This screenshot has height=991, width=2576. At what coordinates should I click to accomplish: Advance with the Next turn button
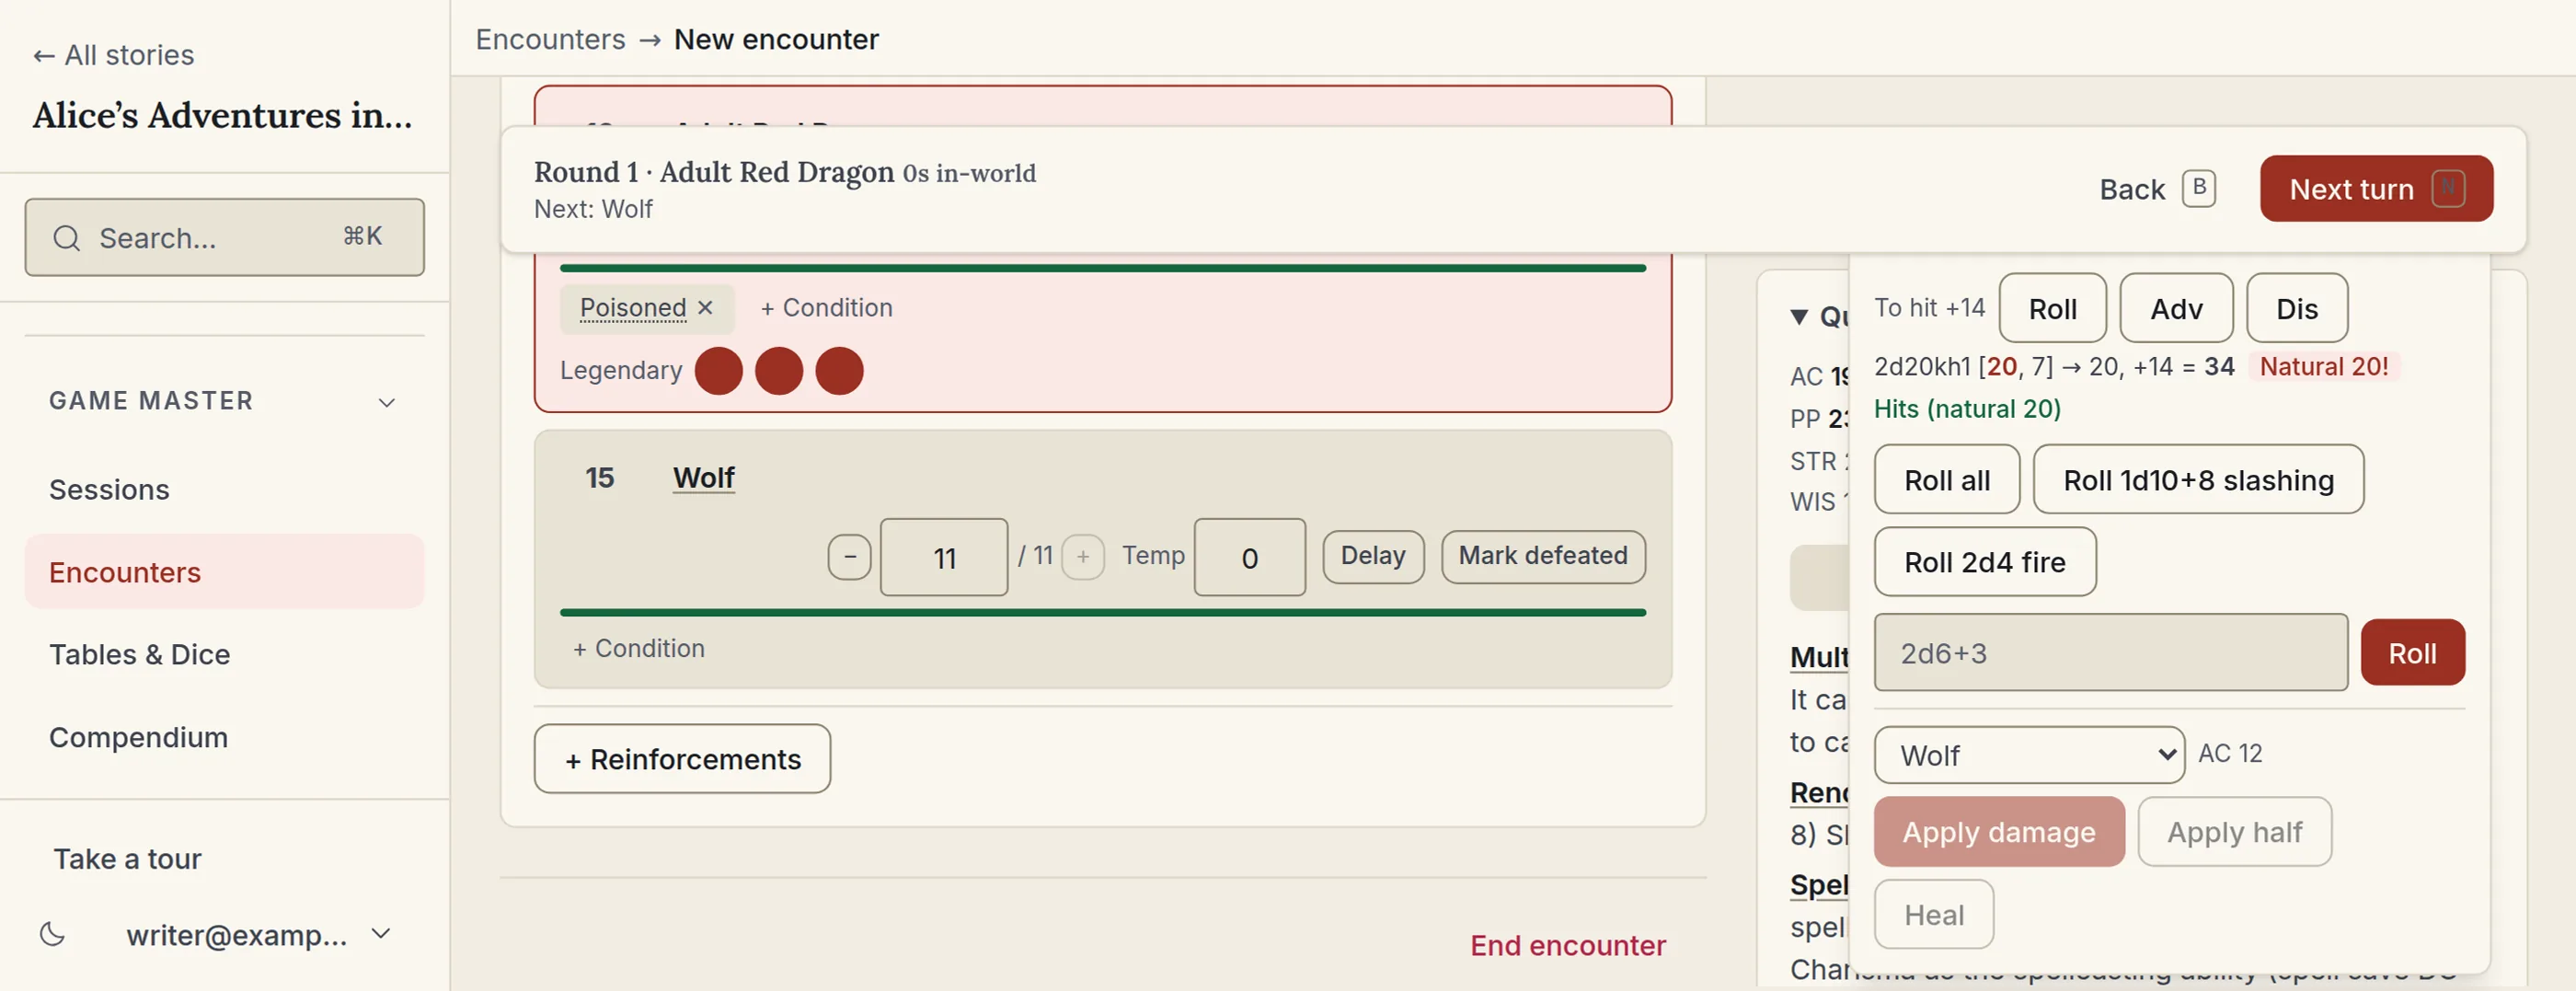[x=2376, y=188]
